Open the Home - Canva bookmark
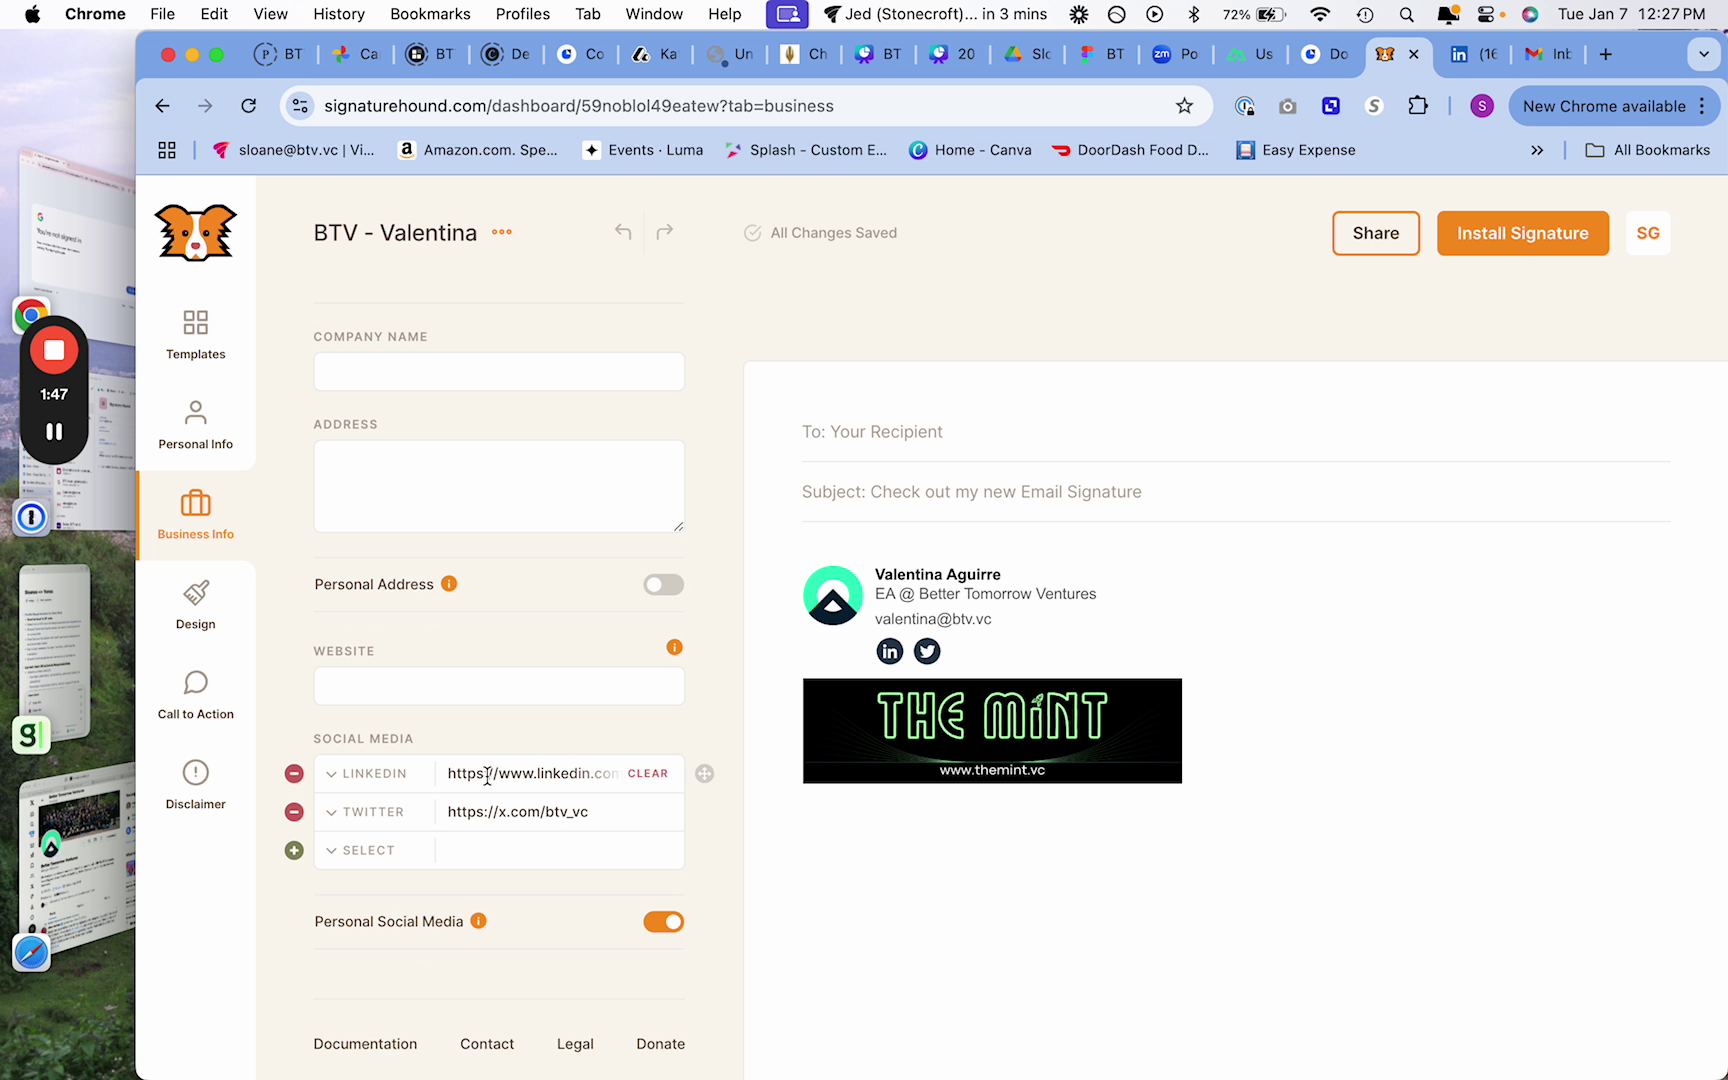This screenshot has width=1728, height=1080. pyautogui.click(x=970, y=150)
